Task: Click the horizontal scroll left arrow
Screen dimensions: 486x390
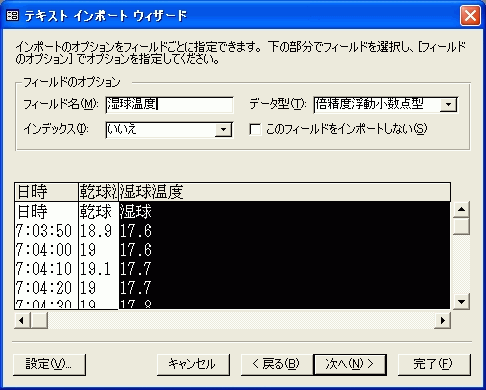Action: [22, 321]
